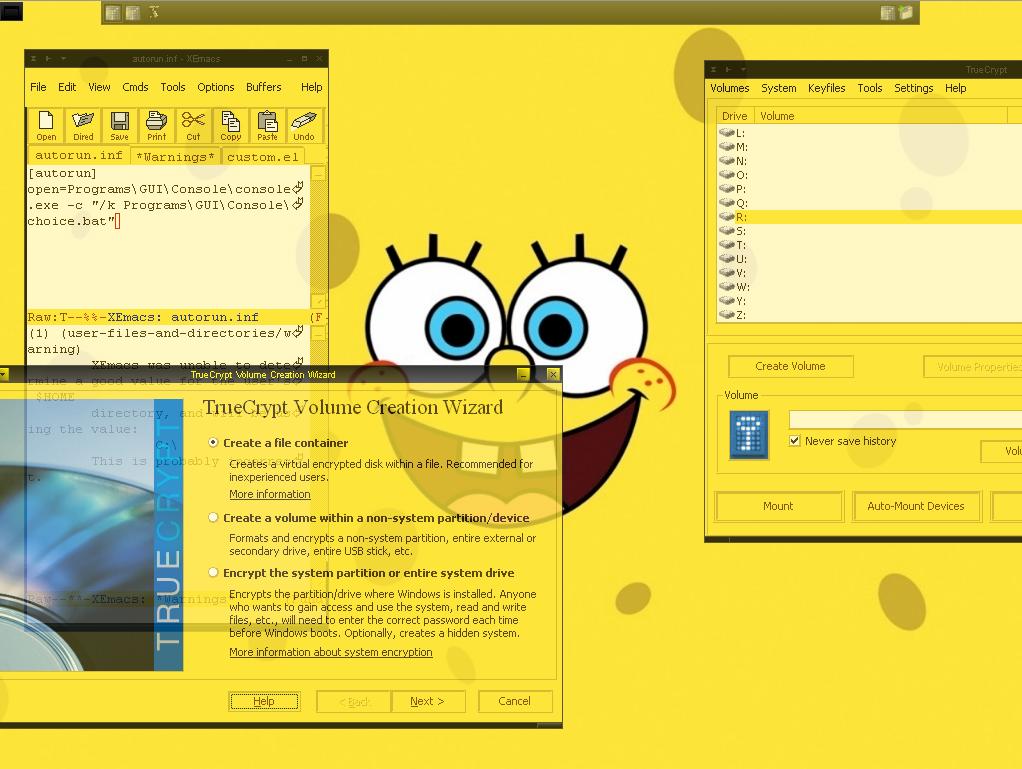The width and height of the screenshot is (1022, 769).
Task: Click the Open icon in XEmacs toolbar
Action: pyautogui.click(x=46, y=126)
